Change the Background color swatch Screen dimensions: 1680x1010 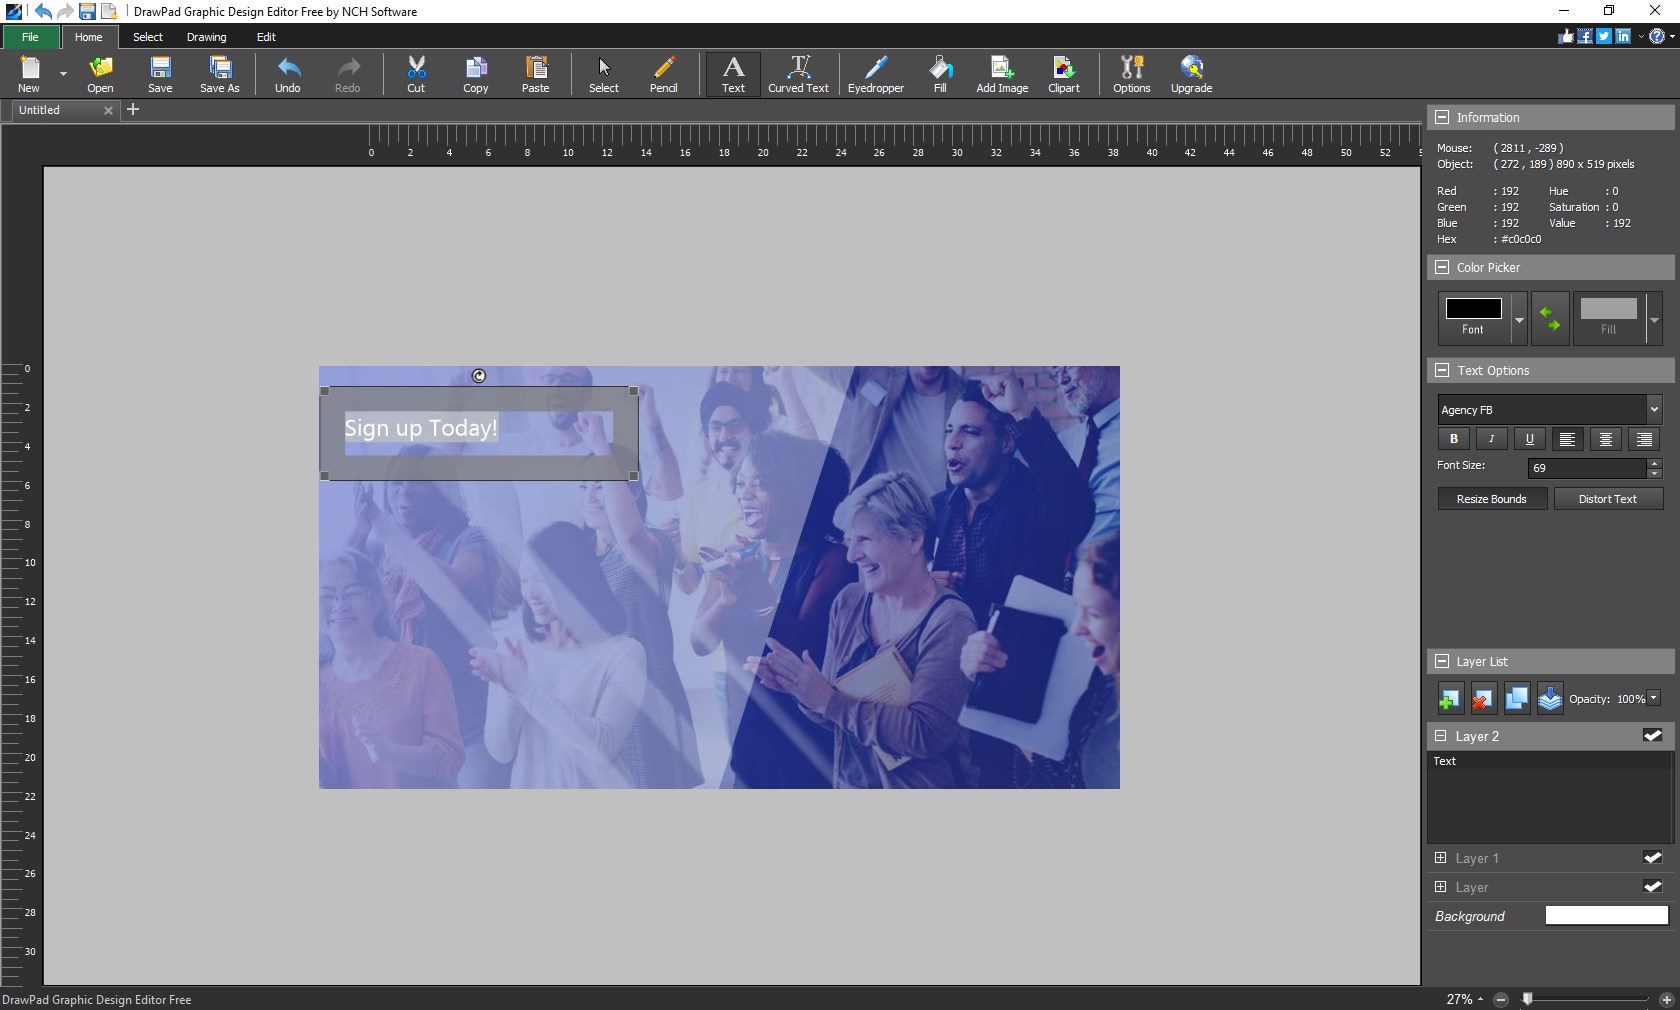pos(1604,915)
